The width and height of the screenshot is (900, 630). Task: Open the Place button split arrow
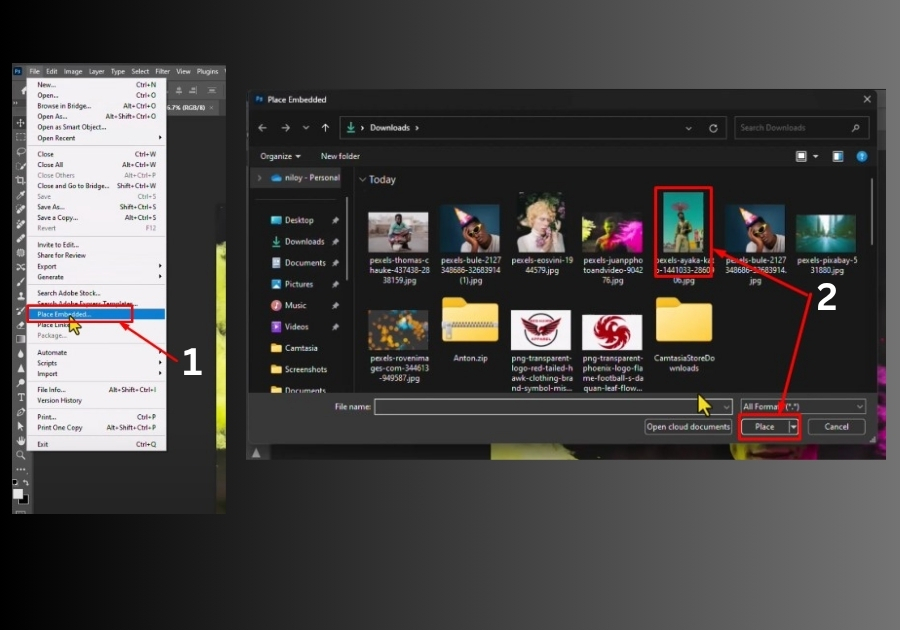coord(793,427)
